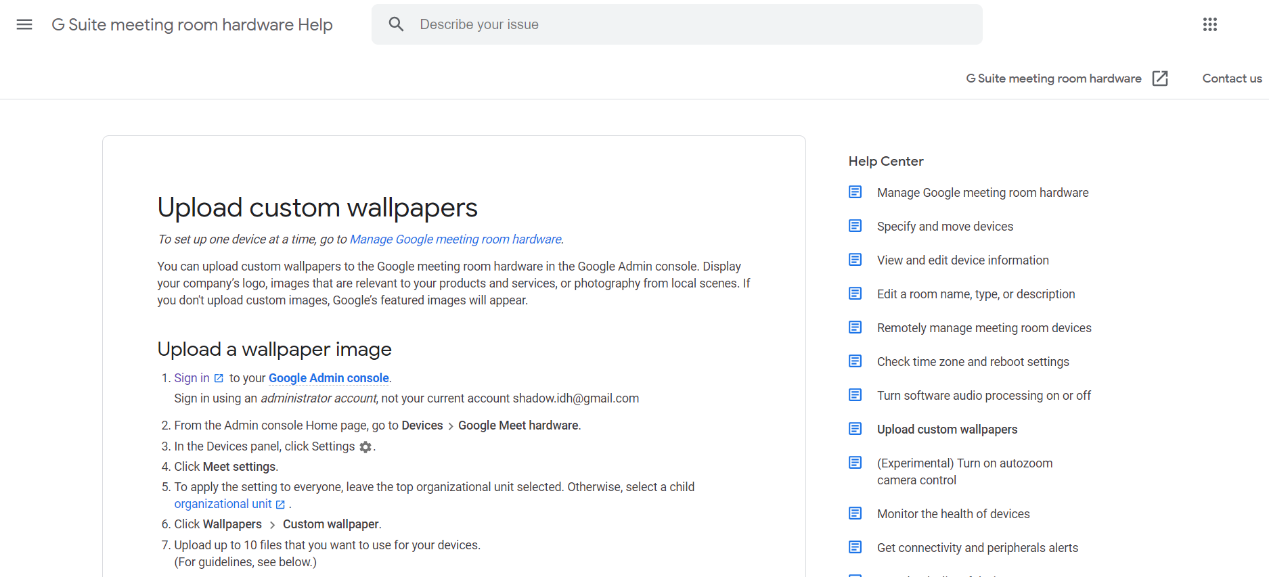
Task: Click the article icon beside Specify and move devices
Action: pos(855,226)
